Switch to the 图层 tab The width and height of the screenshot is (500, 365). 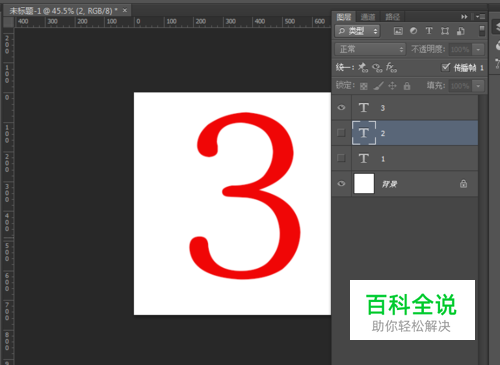[x=344, y=17]
